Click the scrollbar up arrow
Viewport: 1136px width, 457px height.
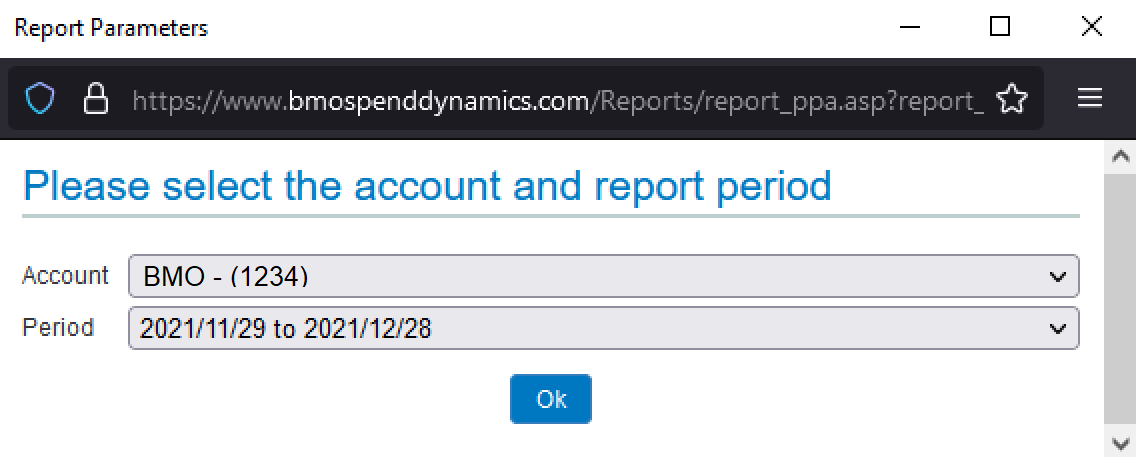(1120, 156)
